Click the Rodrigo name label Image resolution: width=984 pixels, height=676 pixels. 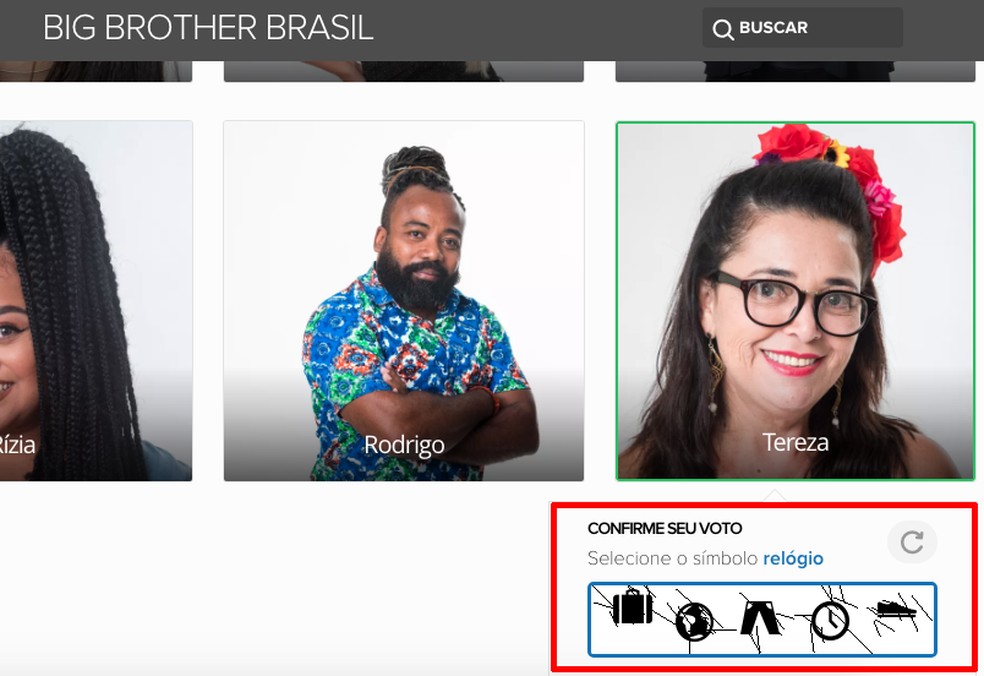[x=404, y=444]
